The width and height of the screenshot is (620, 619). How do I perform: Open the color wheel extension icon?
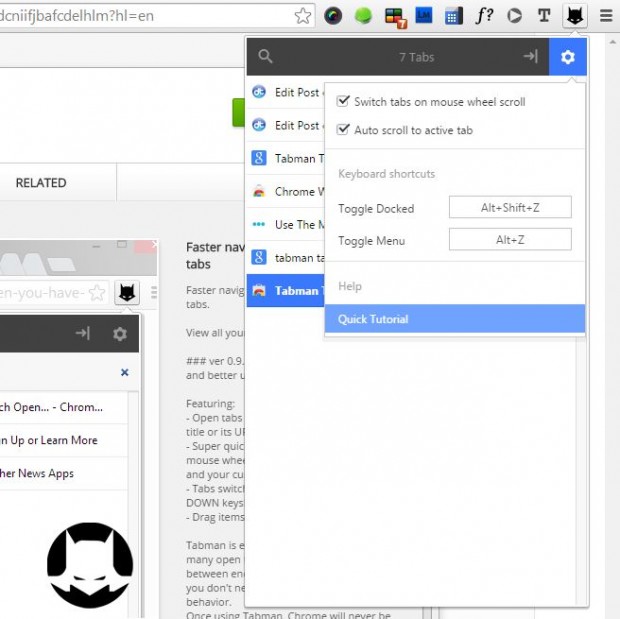333,16
